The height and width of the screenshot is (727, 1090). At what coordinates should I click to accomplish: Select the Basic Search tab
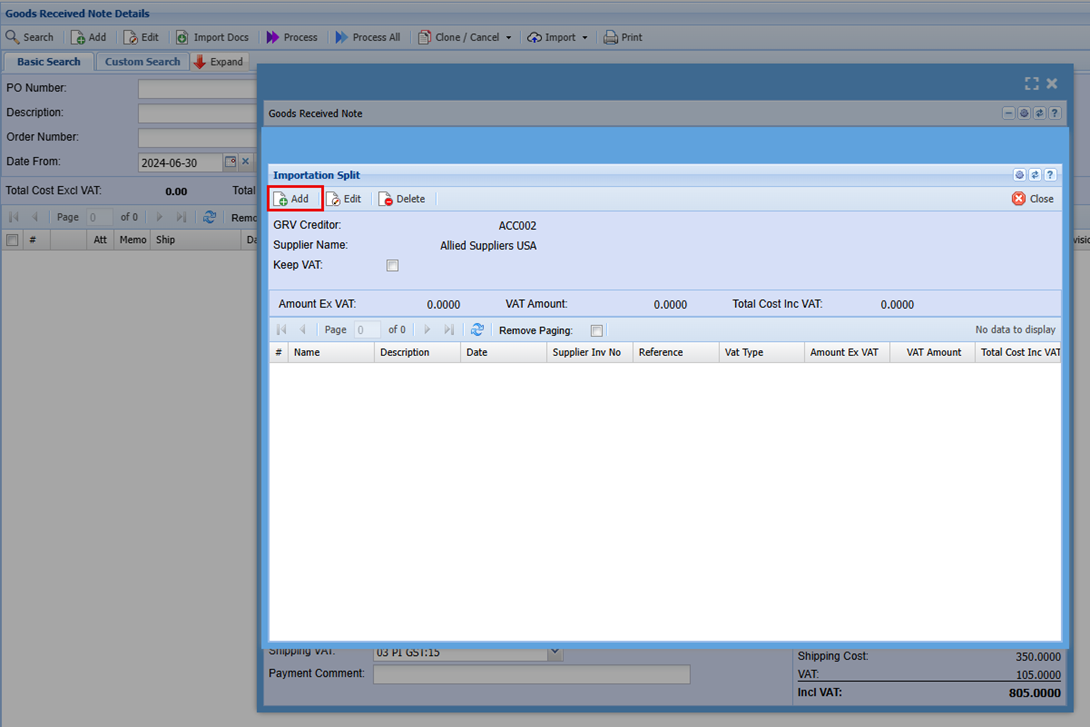pos(48,62)
